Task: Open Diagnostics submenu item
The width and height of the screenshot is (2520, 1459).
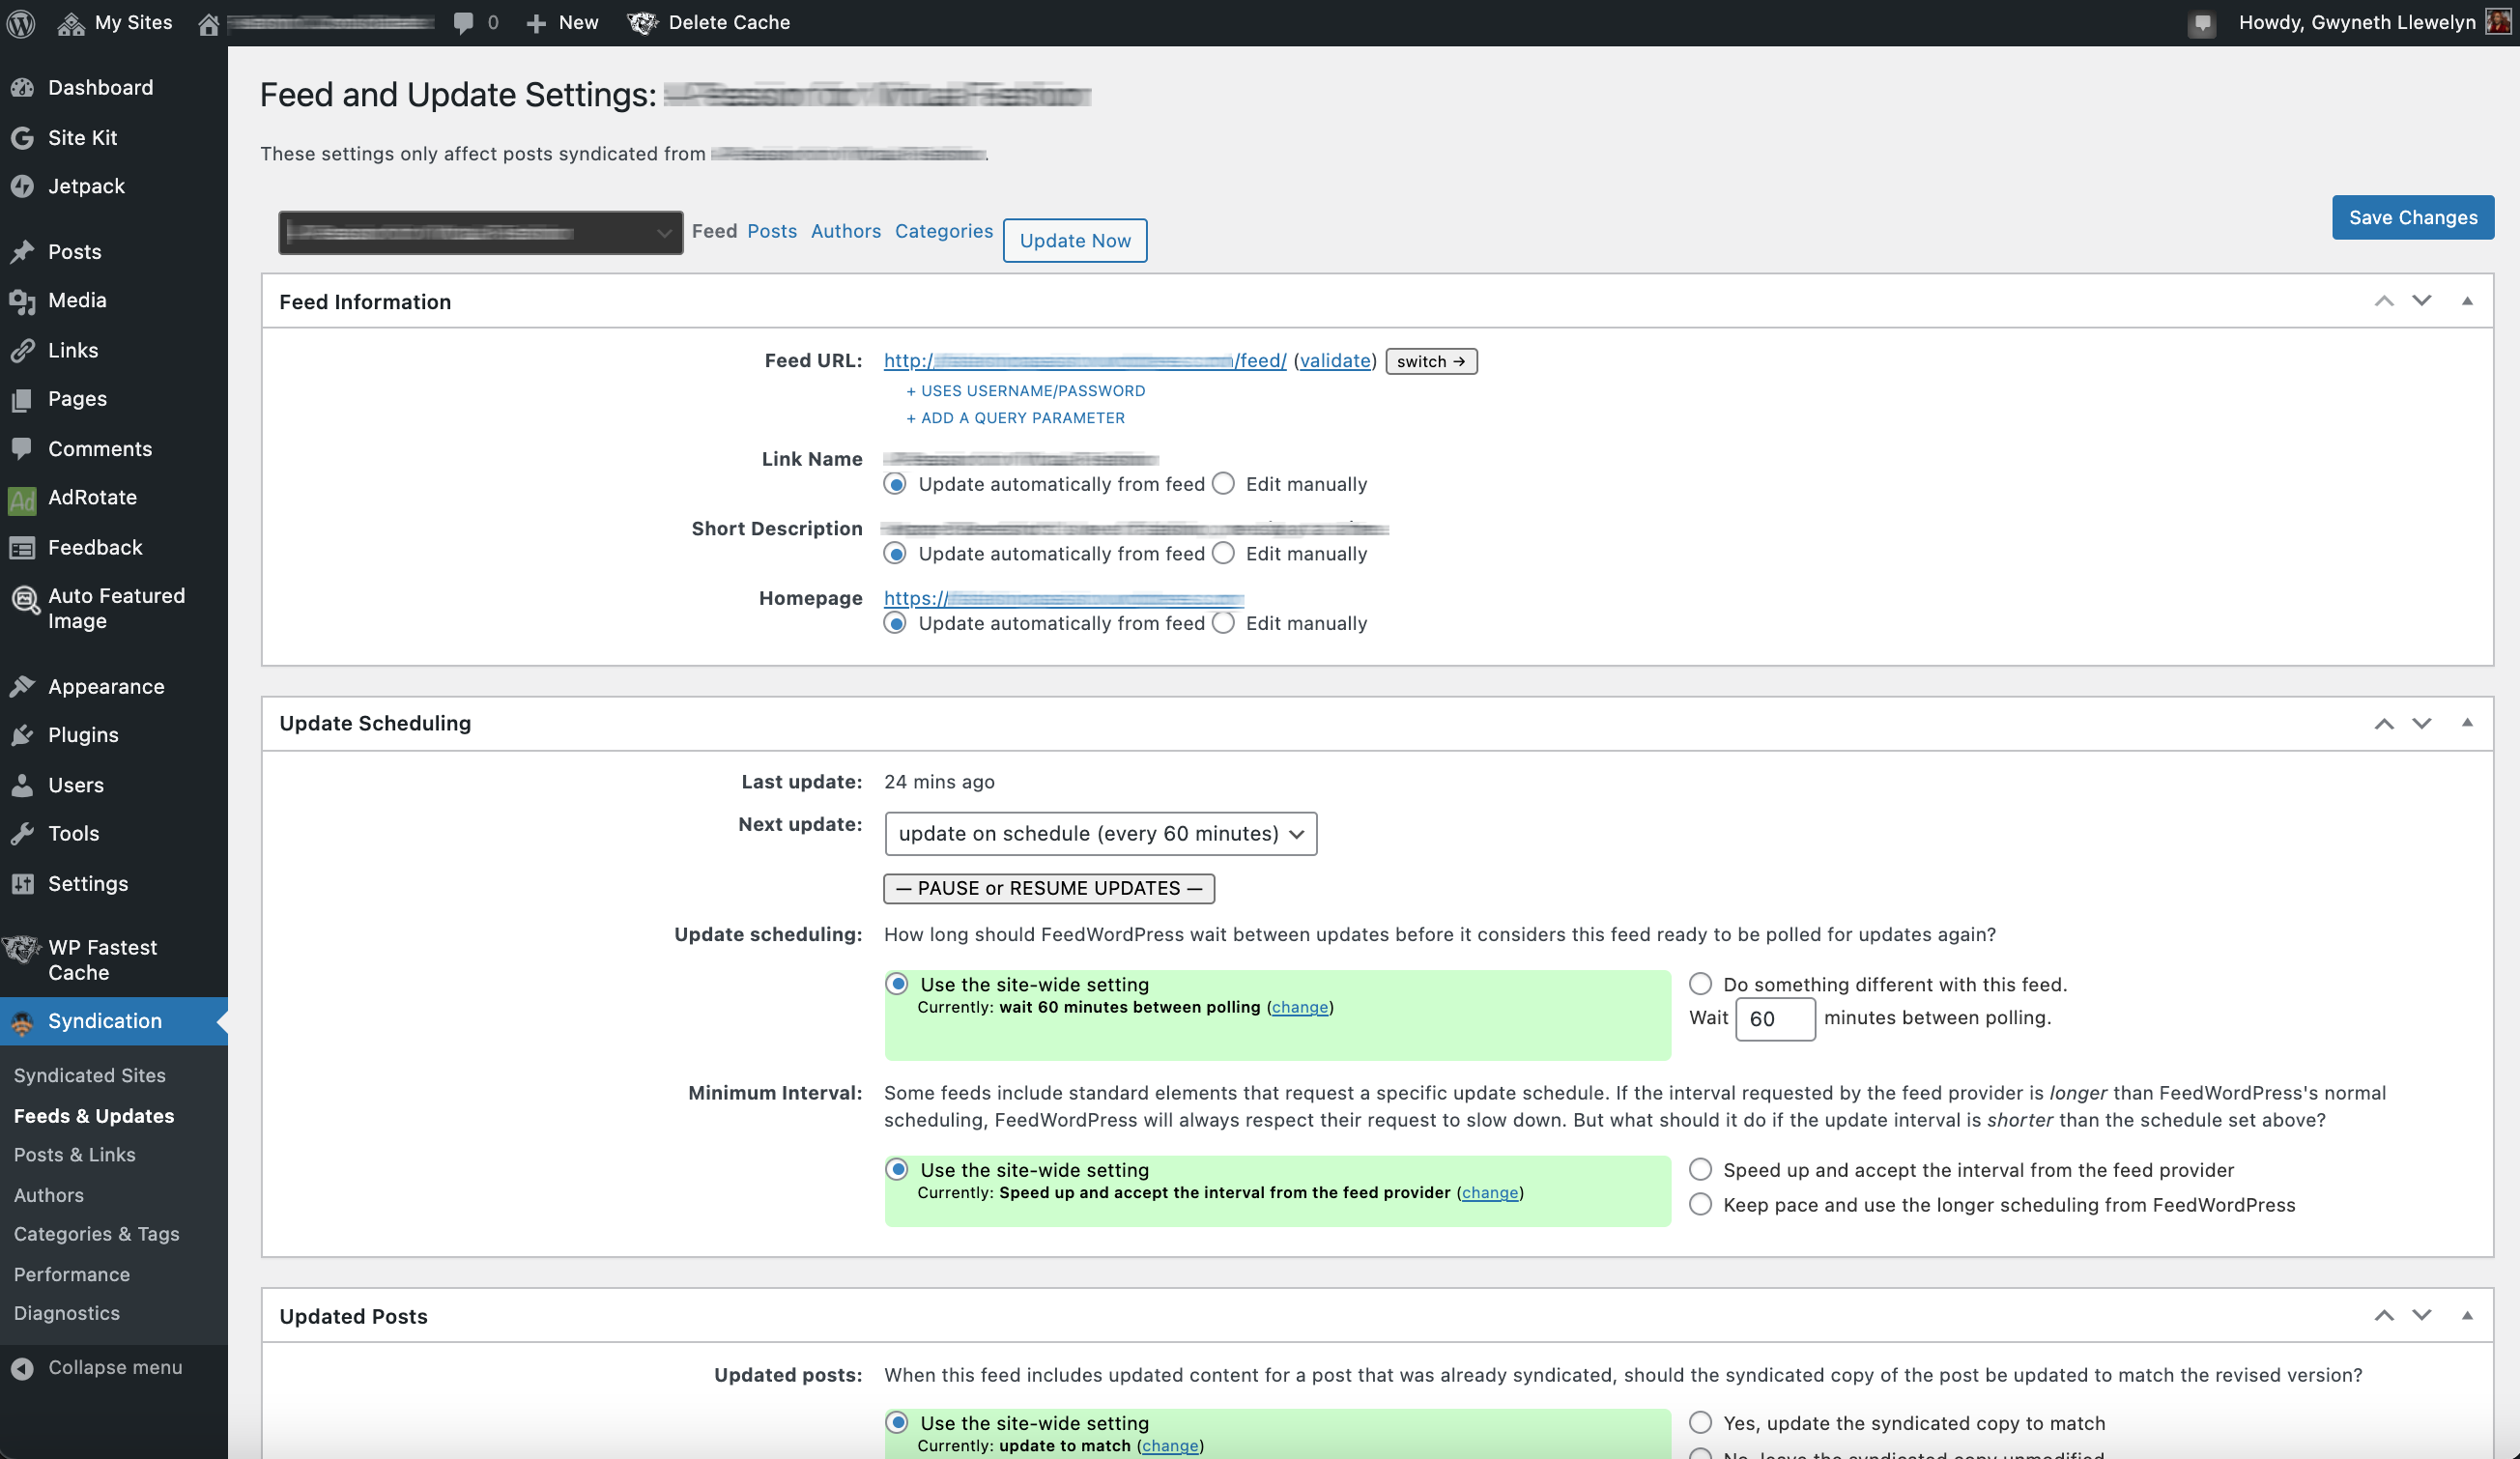Action: pos(67,1314)
